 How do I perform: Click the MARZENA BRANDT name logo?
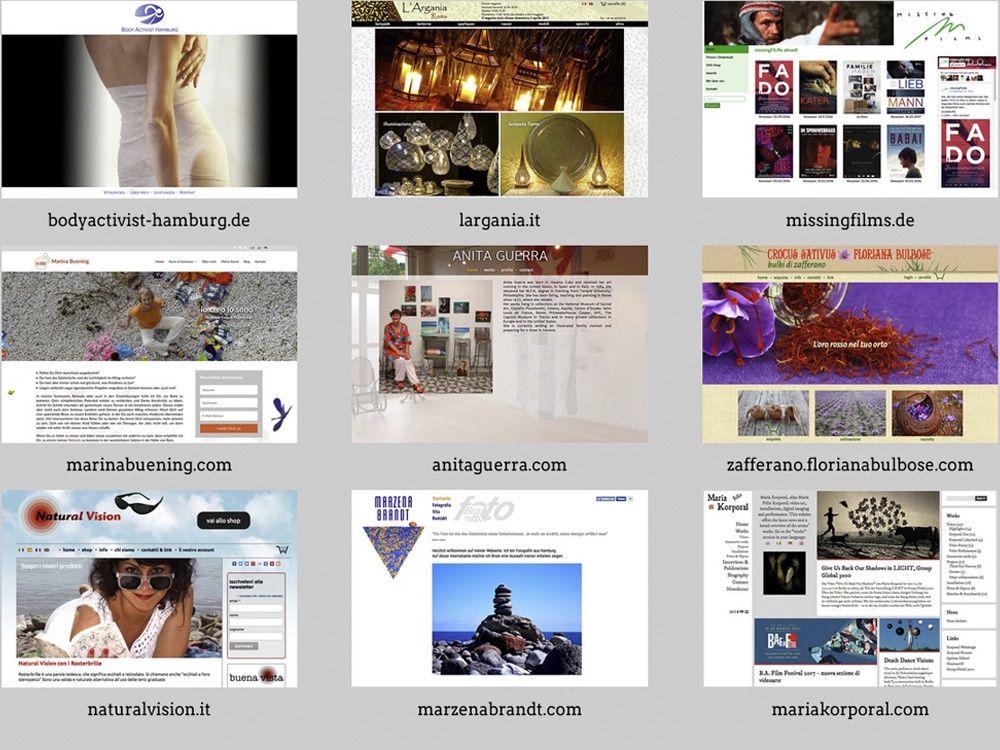coord(393,508)
